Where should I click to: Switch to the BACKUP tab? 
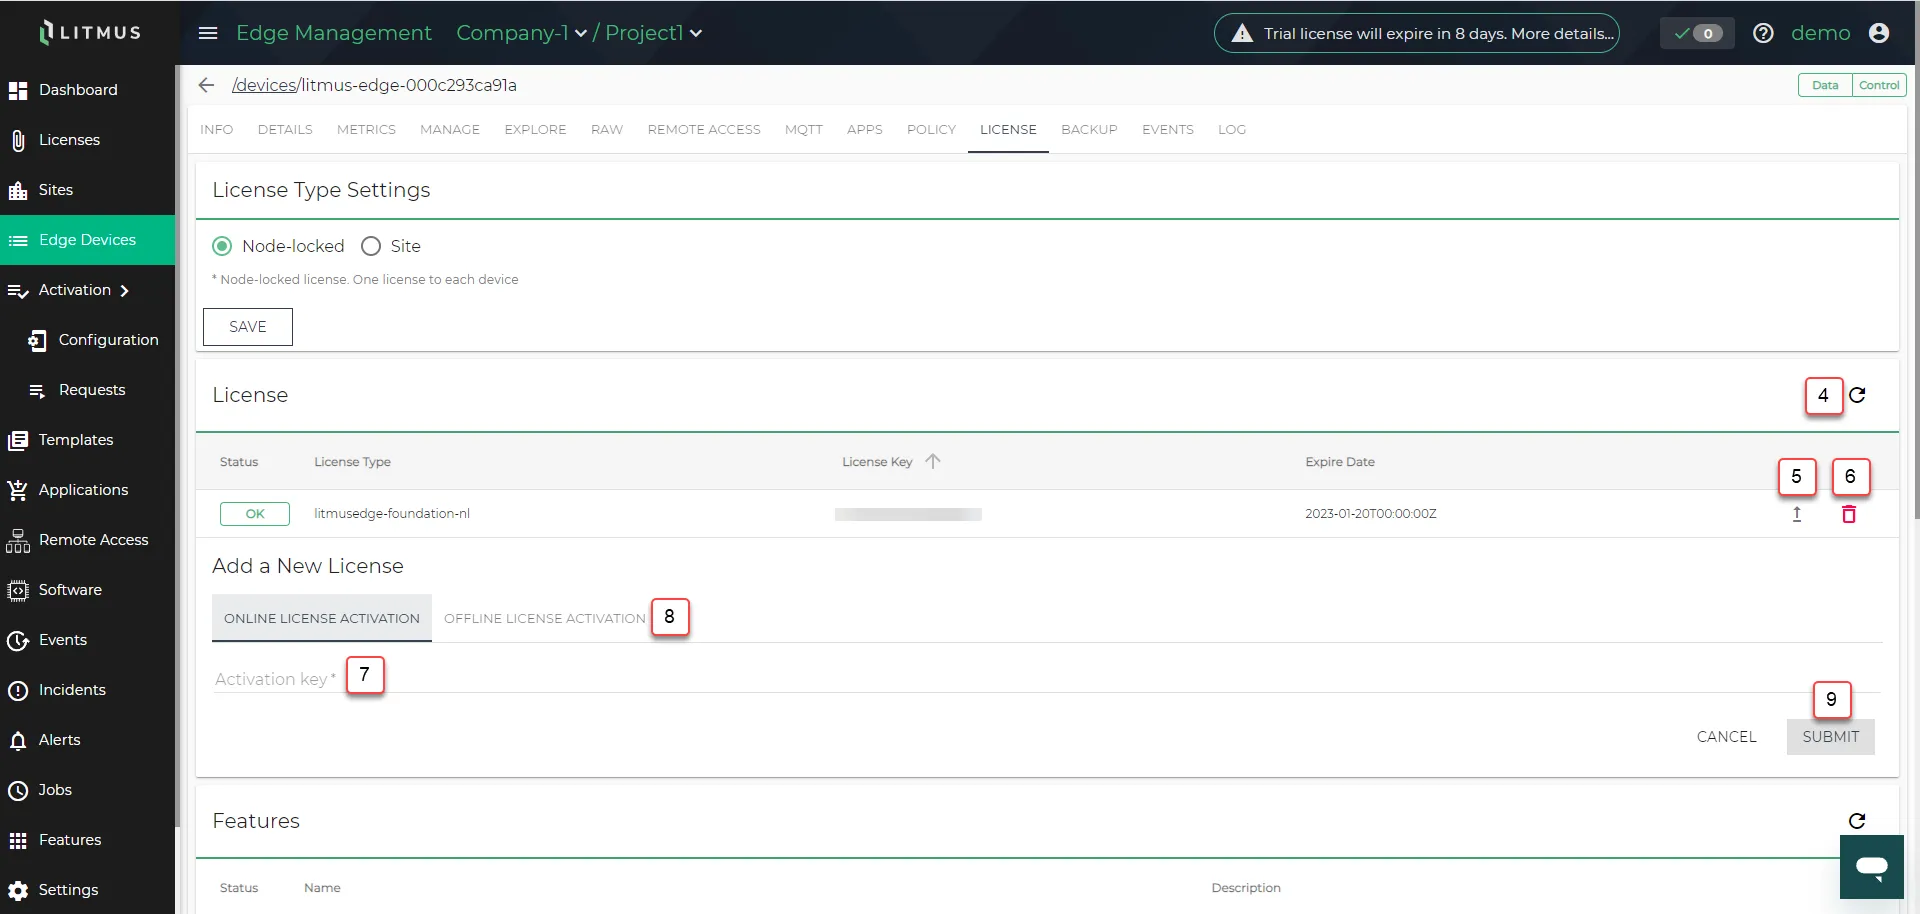tap(1089, 130)
